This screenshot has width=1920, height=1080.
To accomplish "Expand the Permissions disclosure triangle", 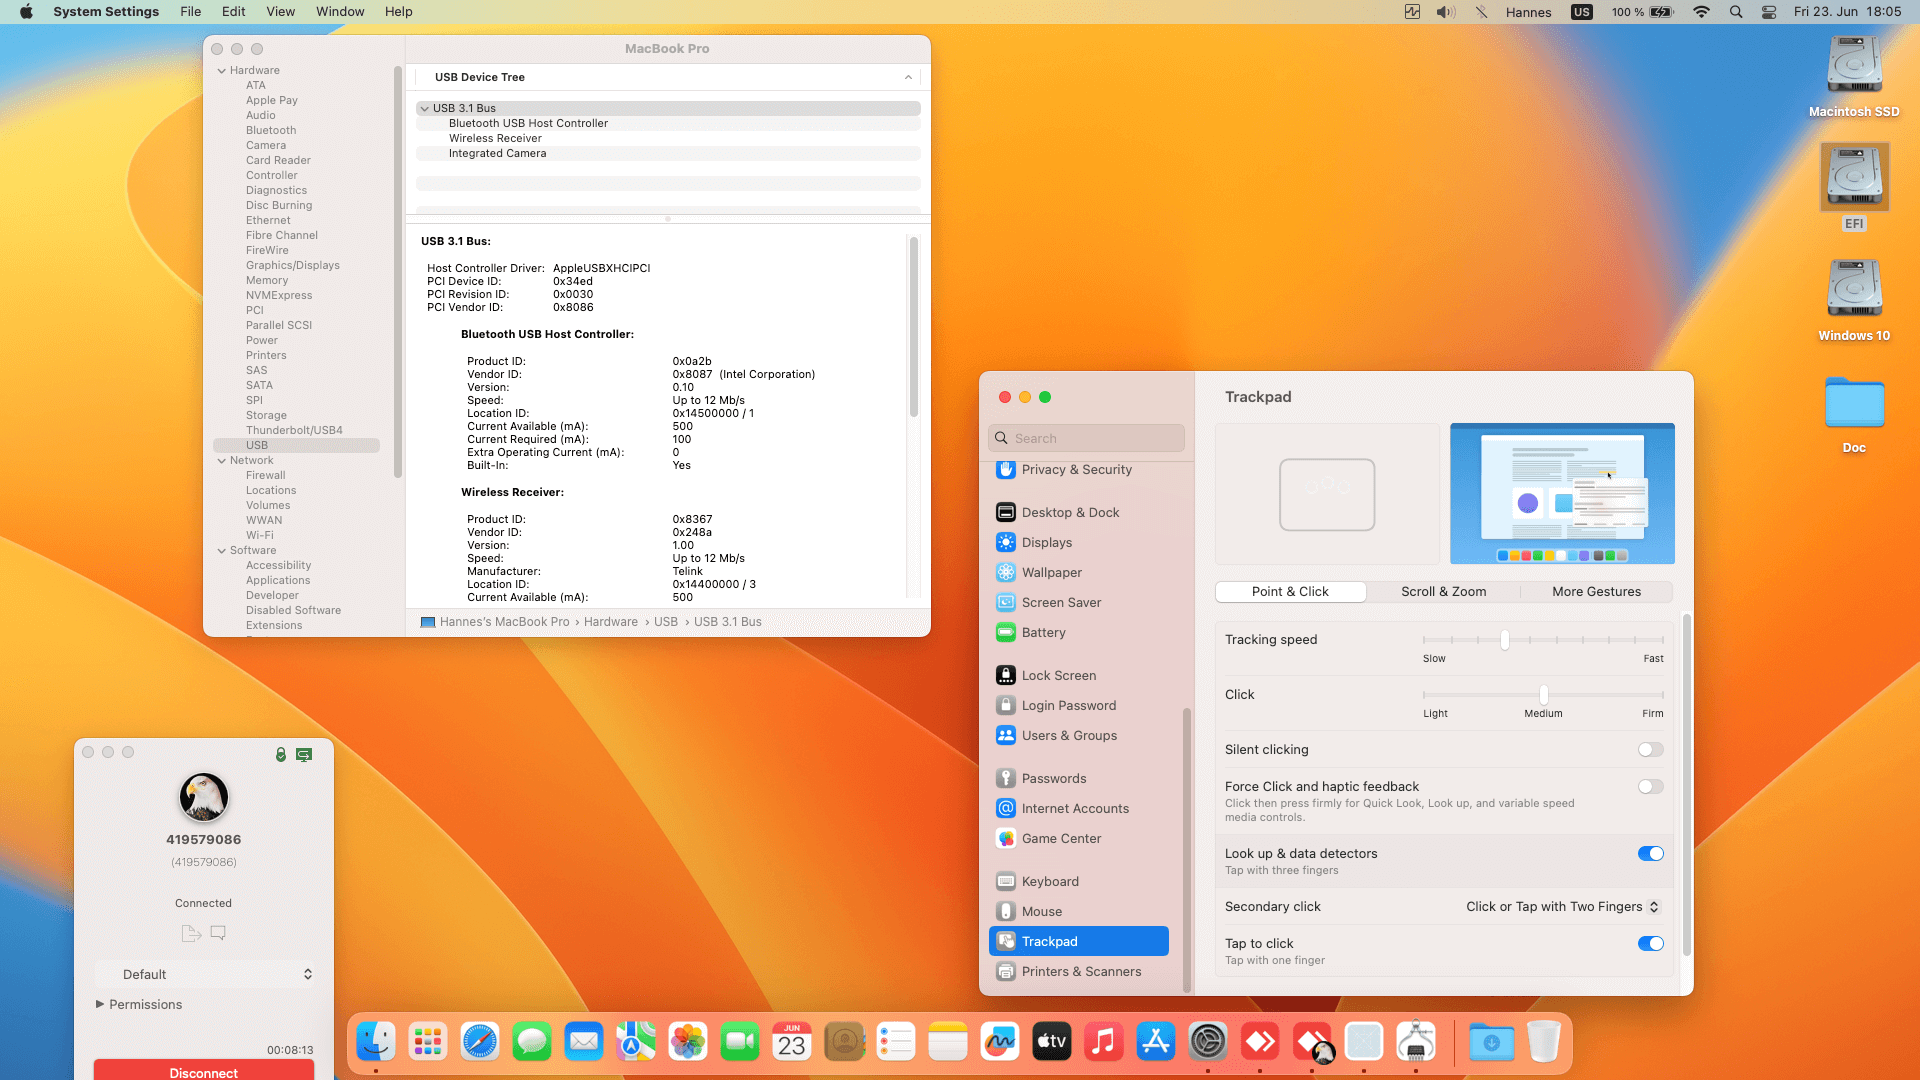I will pyautogui.click(x=100, y=1004).
